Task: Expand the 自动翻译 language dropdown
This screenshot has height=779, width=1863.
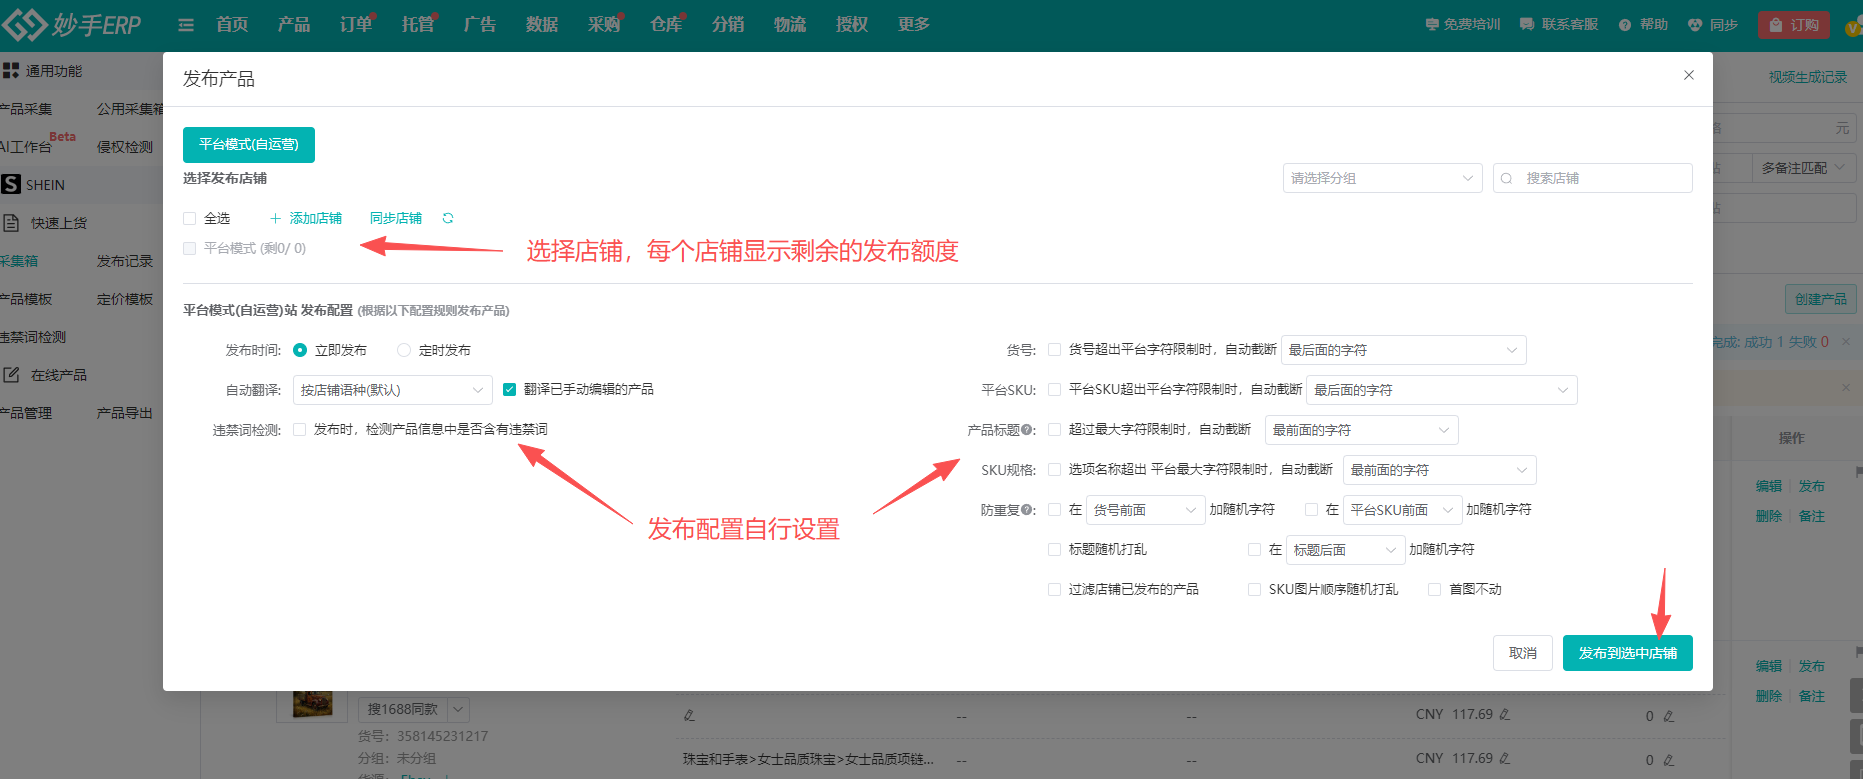Action: (x=392, y=390)
